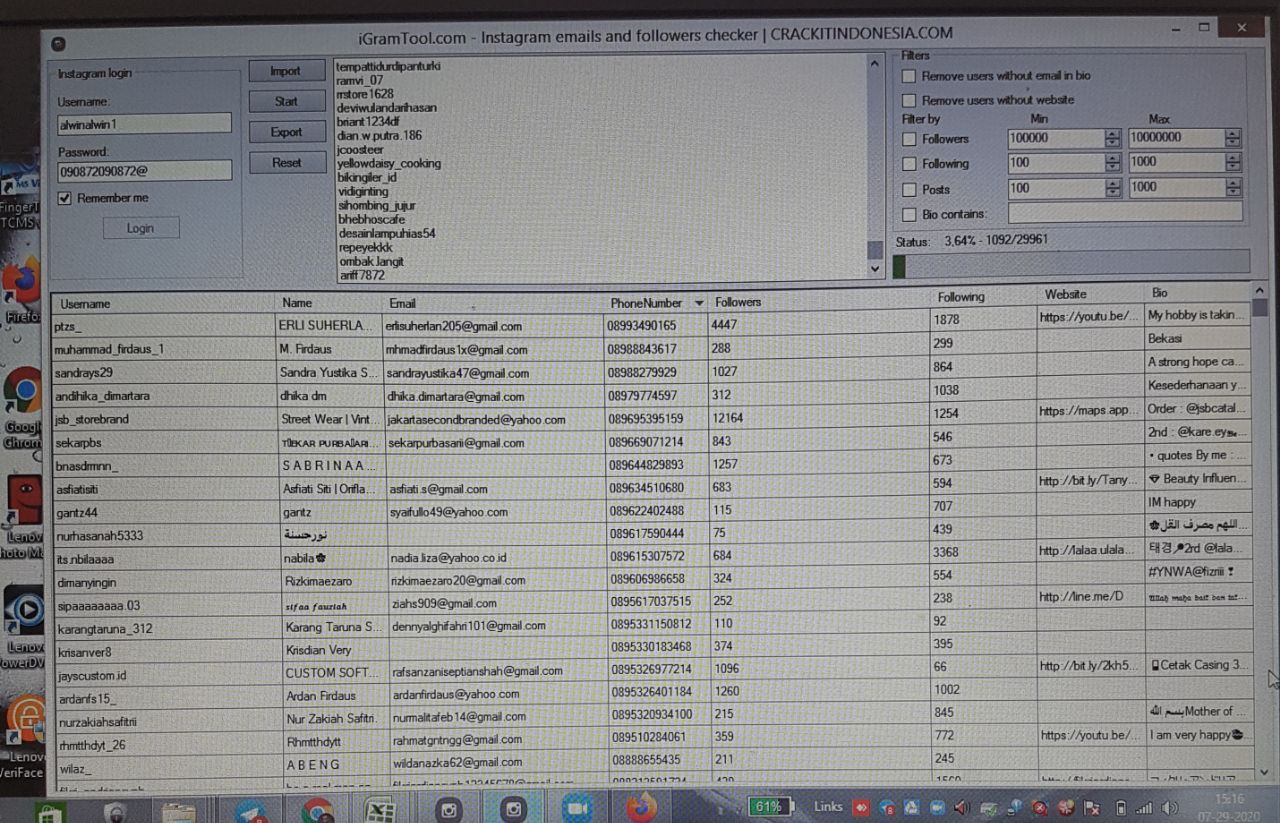Image resolution: width=1280 pixels, height=823 pixels.
Task: Click the Import button
Action: (x=286, y=71)
